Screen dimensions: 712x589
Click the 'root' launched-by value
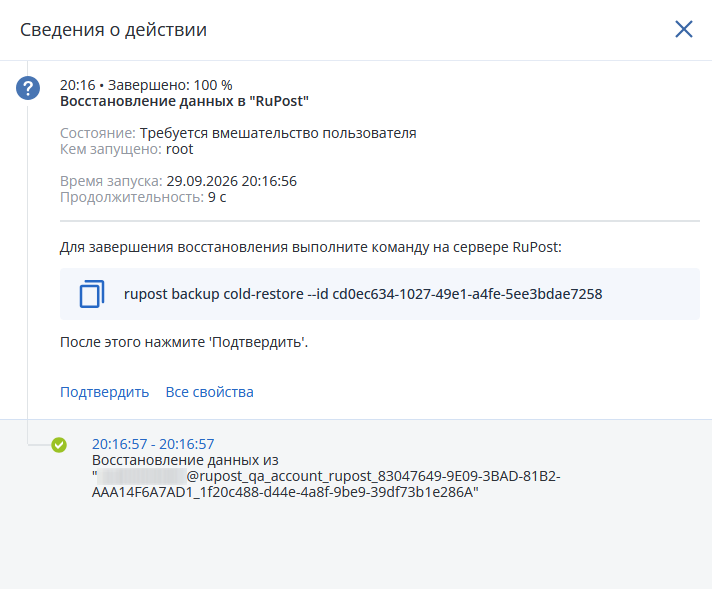pyautogui.click(x=179, y=149)
